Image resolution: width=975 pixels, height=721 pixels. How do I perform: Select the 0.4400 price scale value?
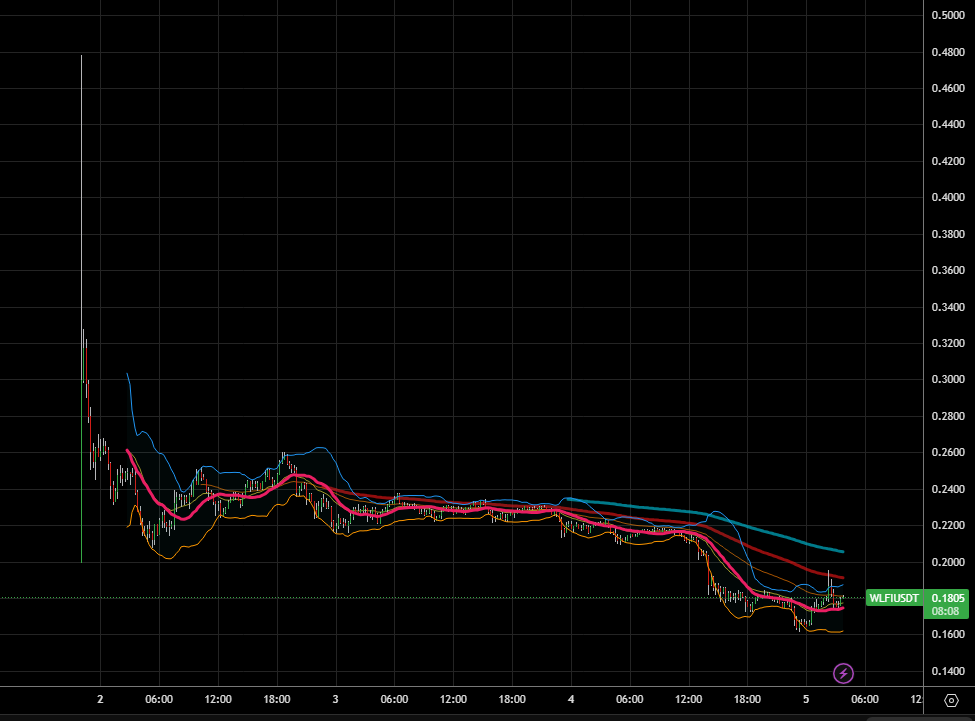(948, 124)
